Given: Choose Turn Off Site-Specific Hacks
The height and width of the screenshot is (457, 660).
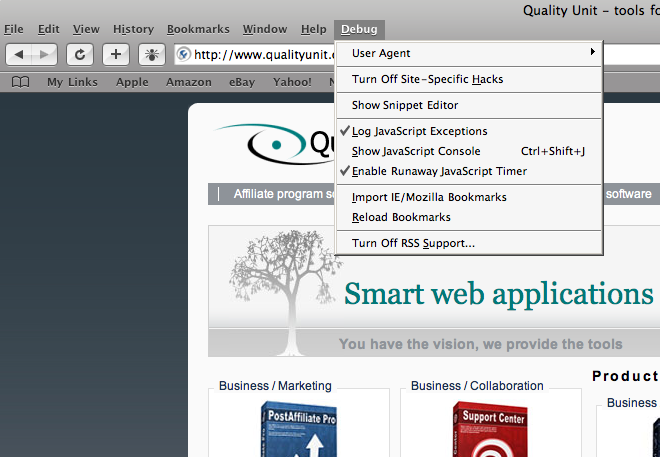Looking at the screenshot, I should [427, 79].
